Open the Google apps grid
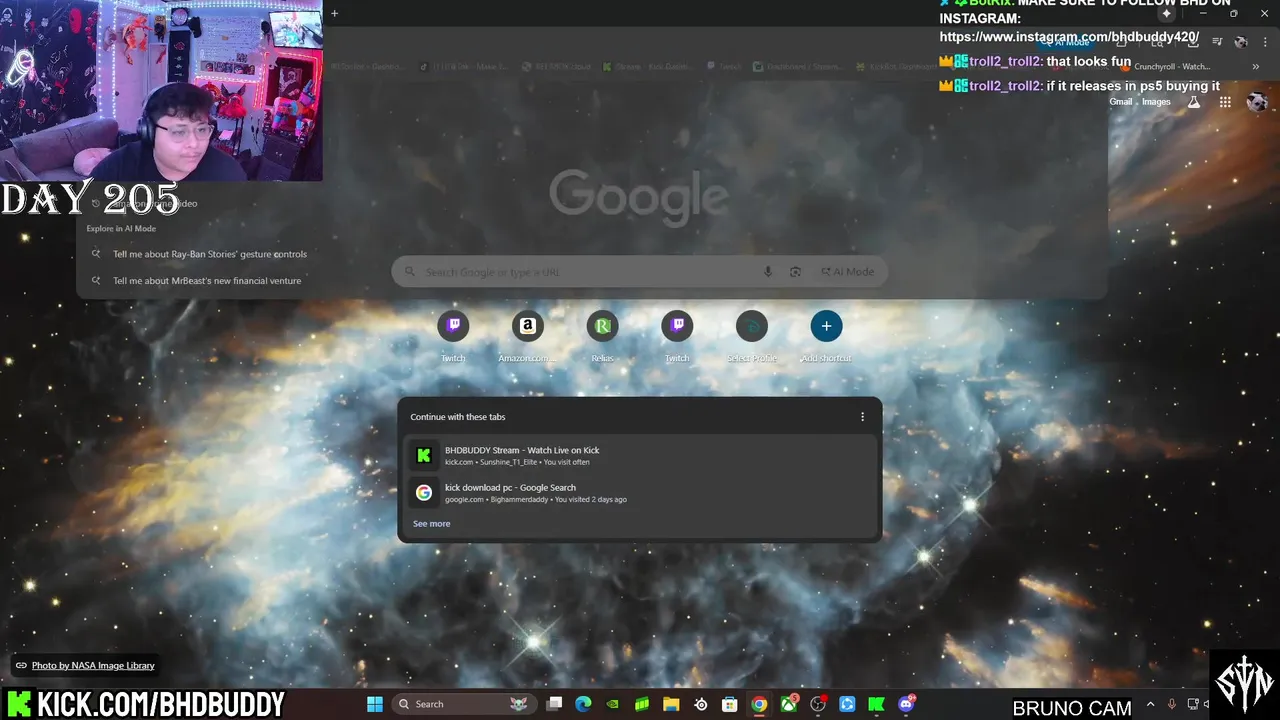 pyautogui.click(x=1225, y=102)
